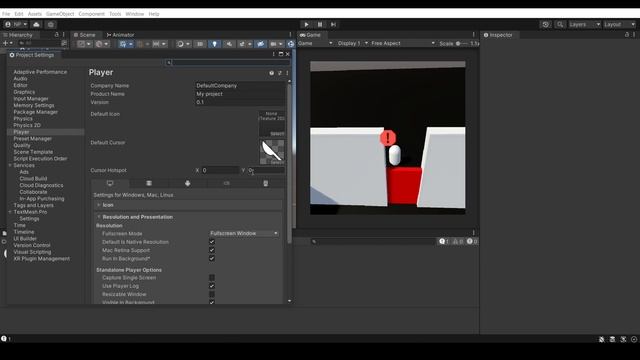Open Tags and Layers settings
Viewport: 640px width, 360px height.
coord(33,205)
